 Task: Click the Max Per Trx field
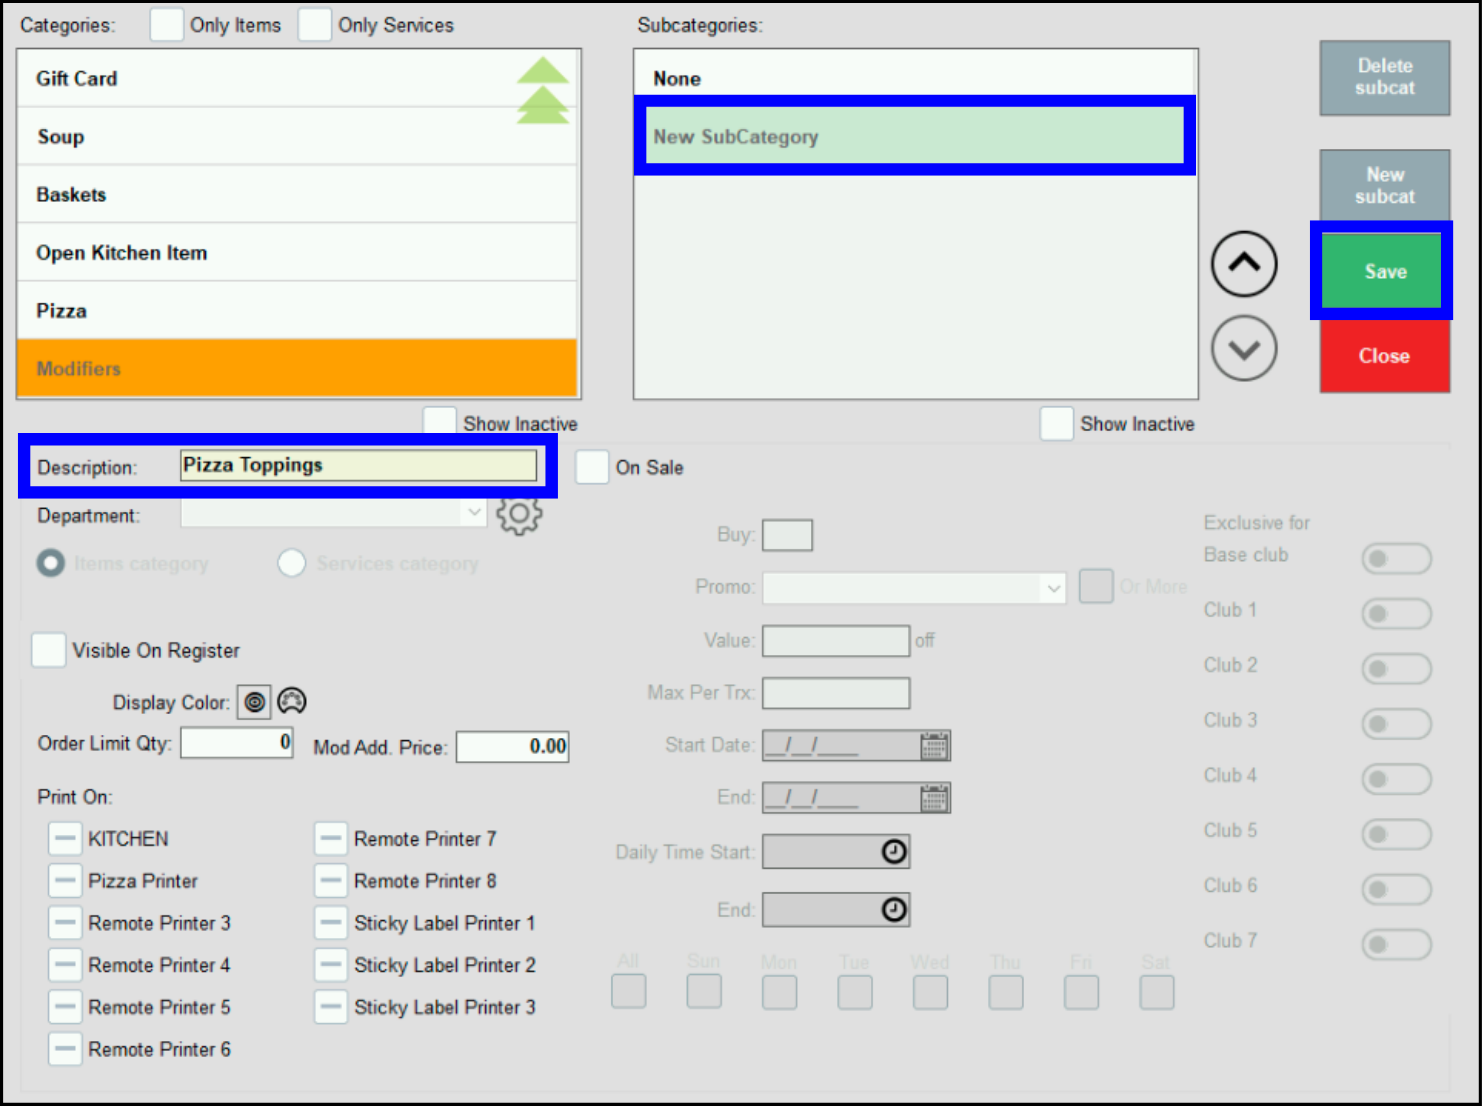(836, 693)
